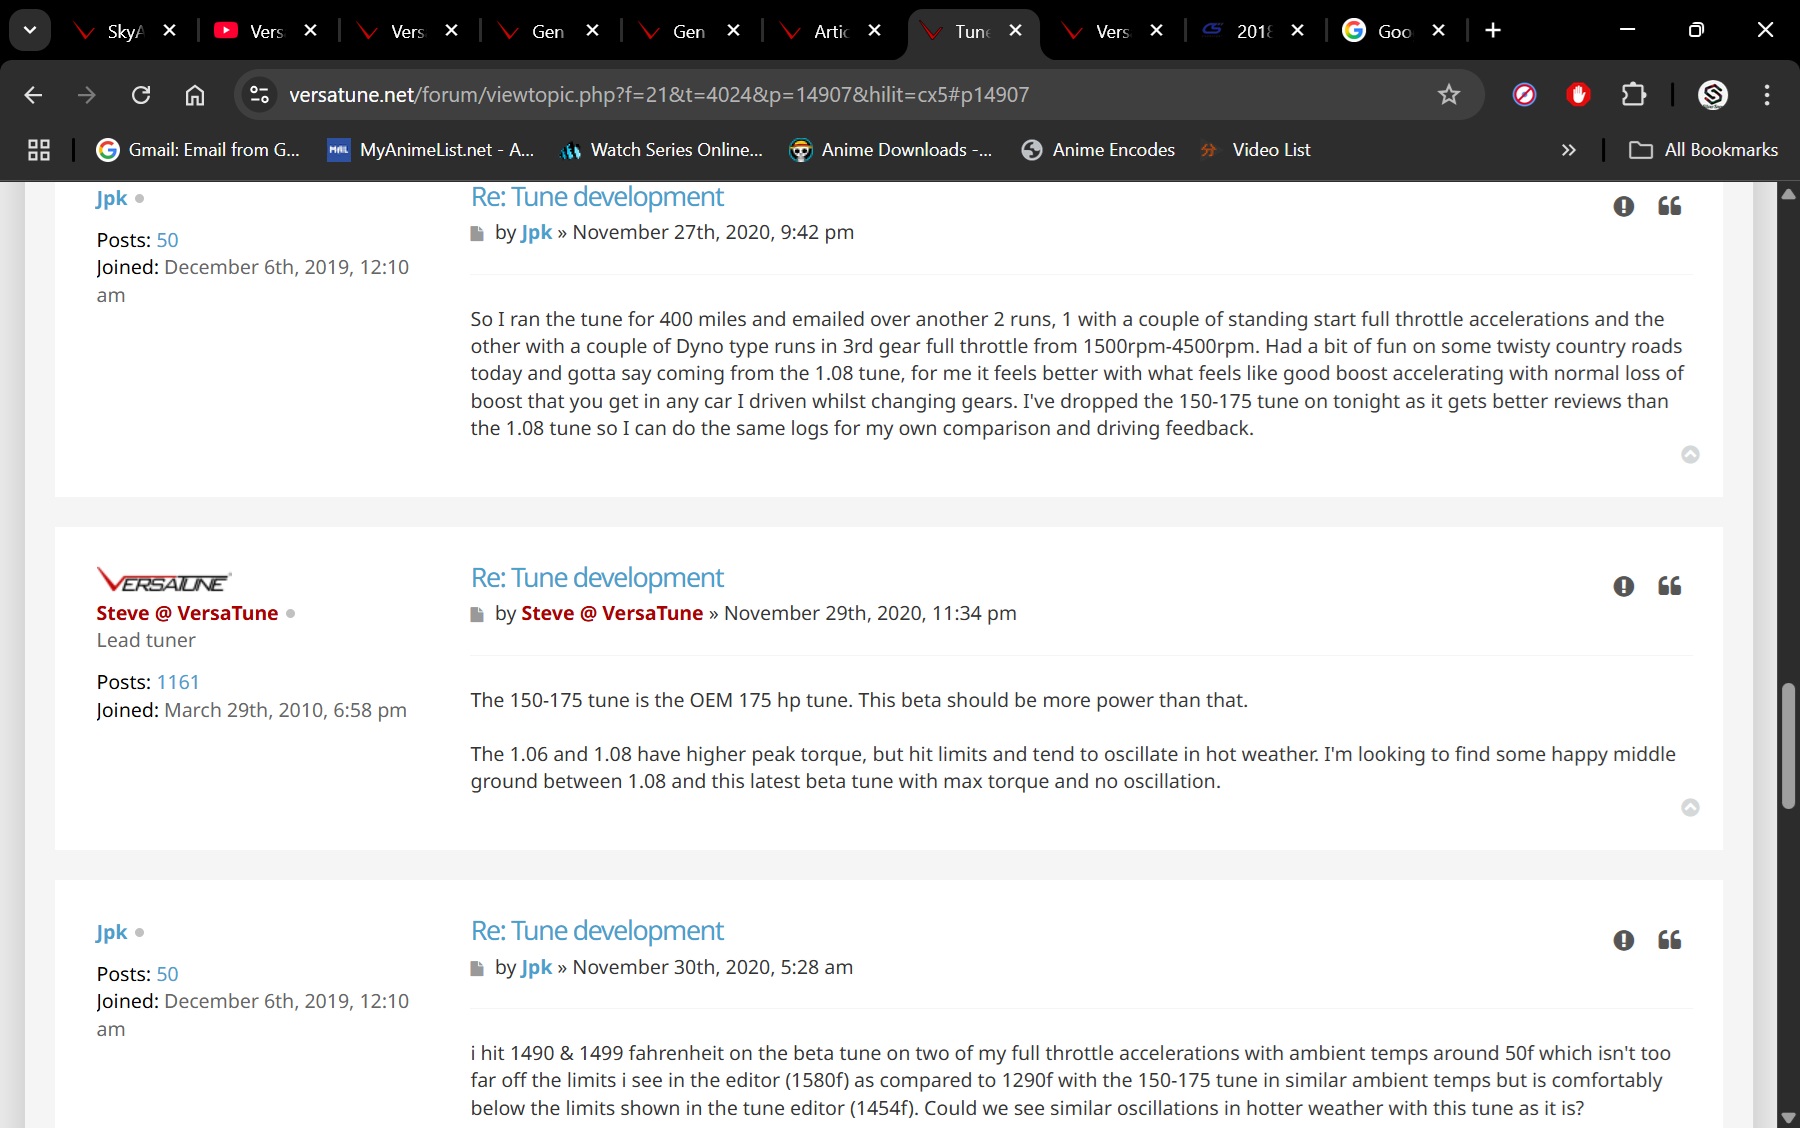The height and width of the screenshot is (1128, 1800).
Task: Open the browser profile avatar
Action: 1713,95
